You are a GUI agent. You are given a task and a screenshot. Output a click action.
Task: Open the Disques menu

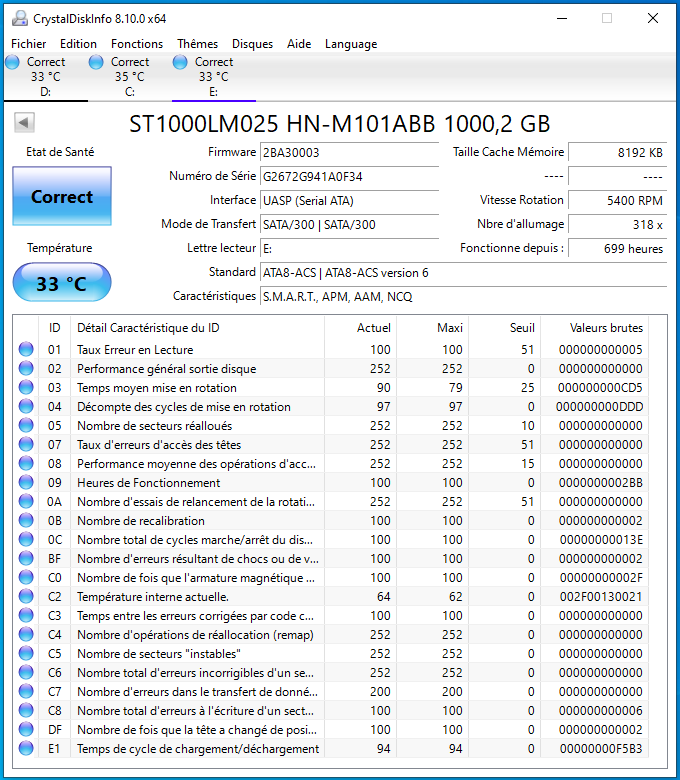click(252, 44)
